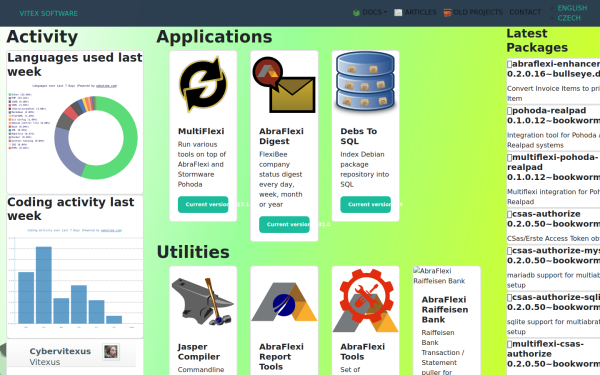
Task: Click the wakatime link above bar chart
Action: point(111,230)
